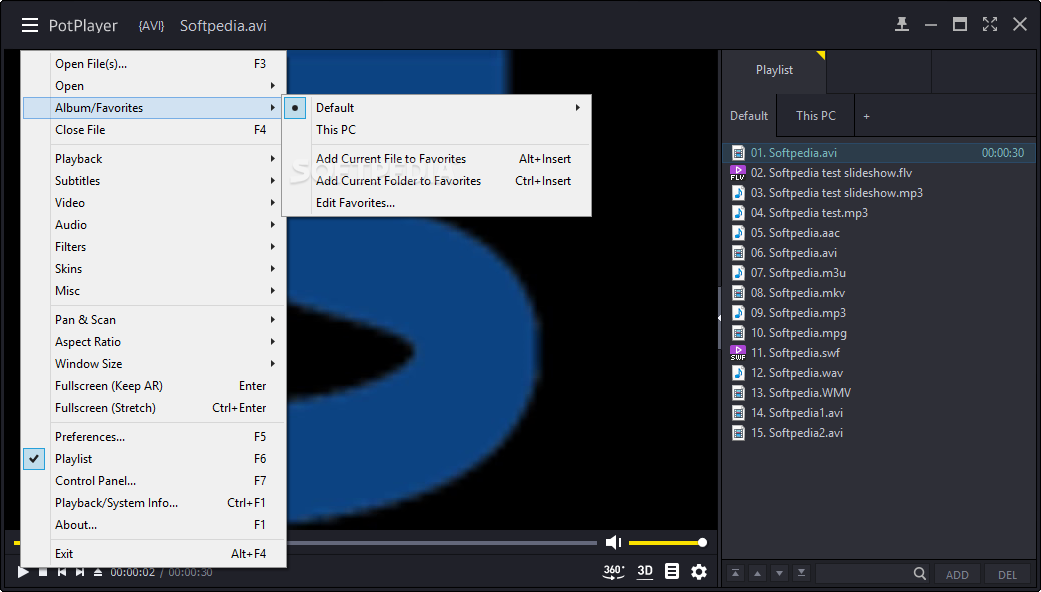
Task: Click the DEL button in the playlist
Action: pyautogui.click(x=1007, y=575)
